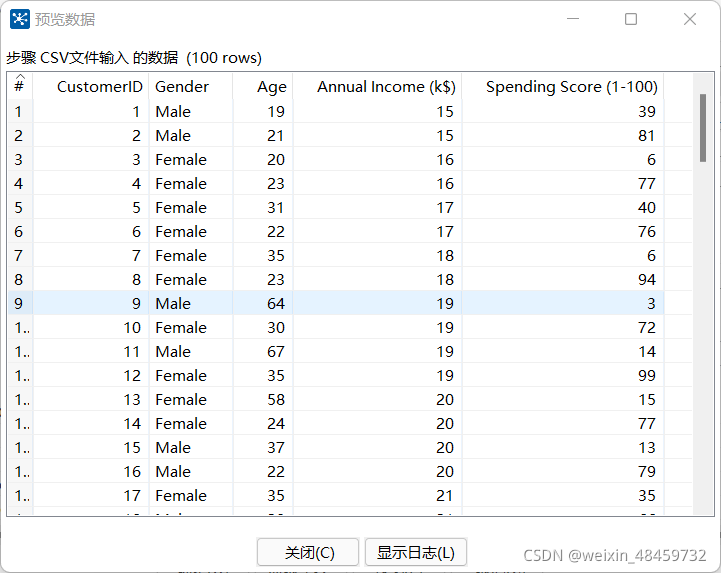Click the Kettle app icon in title bar
Screen dimensions: 721x573
coord(20,19)
